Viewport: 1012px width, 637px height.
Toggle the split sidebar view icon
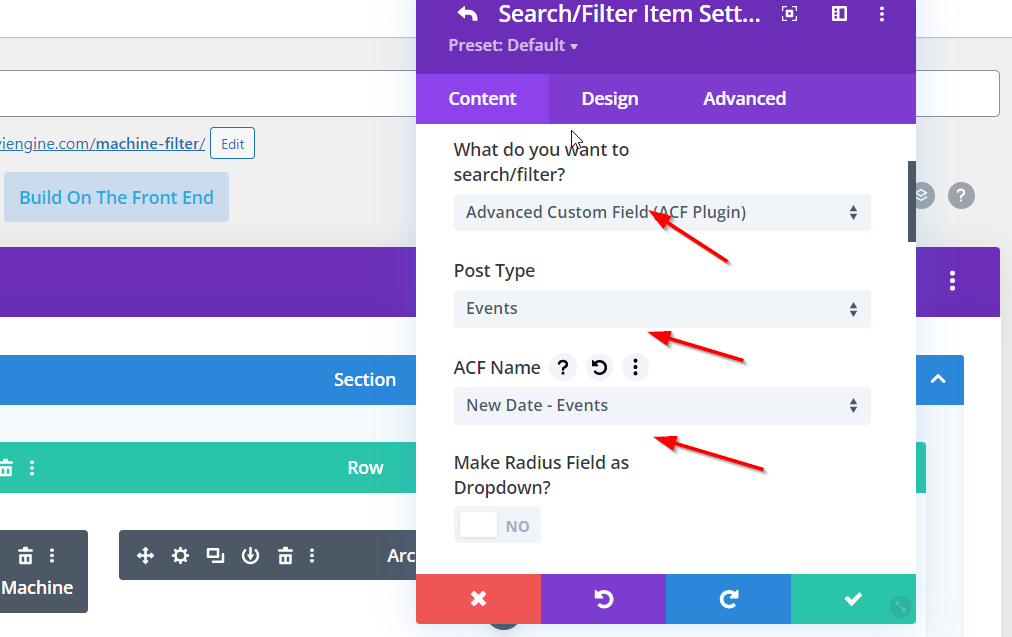839,14
